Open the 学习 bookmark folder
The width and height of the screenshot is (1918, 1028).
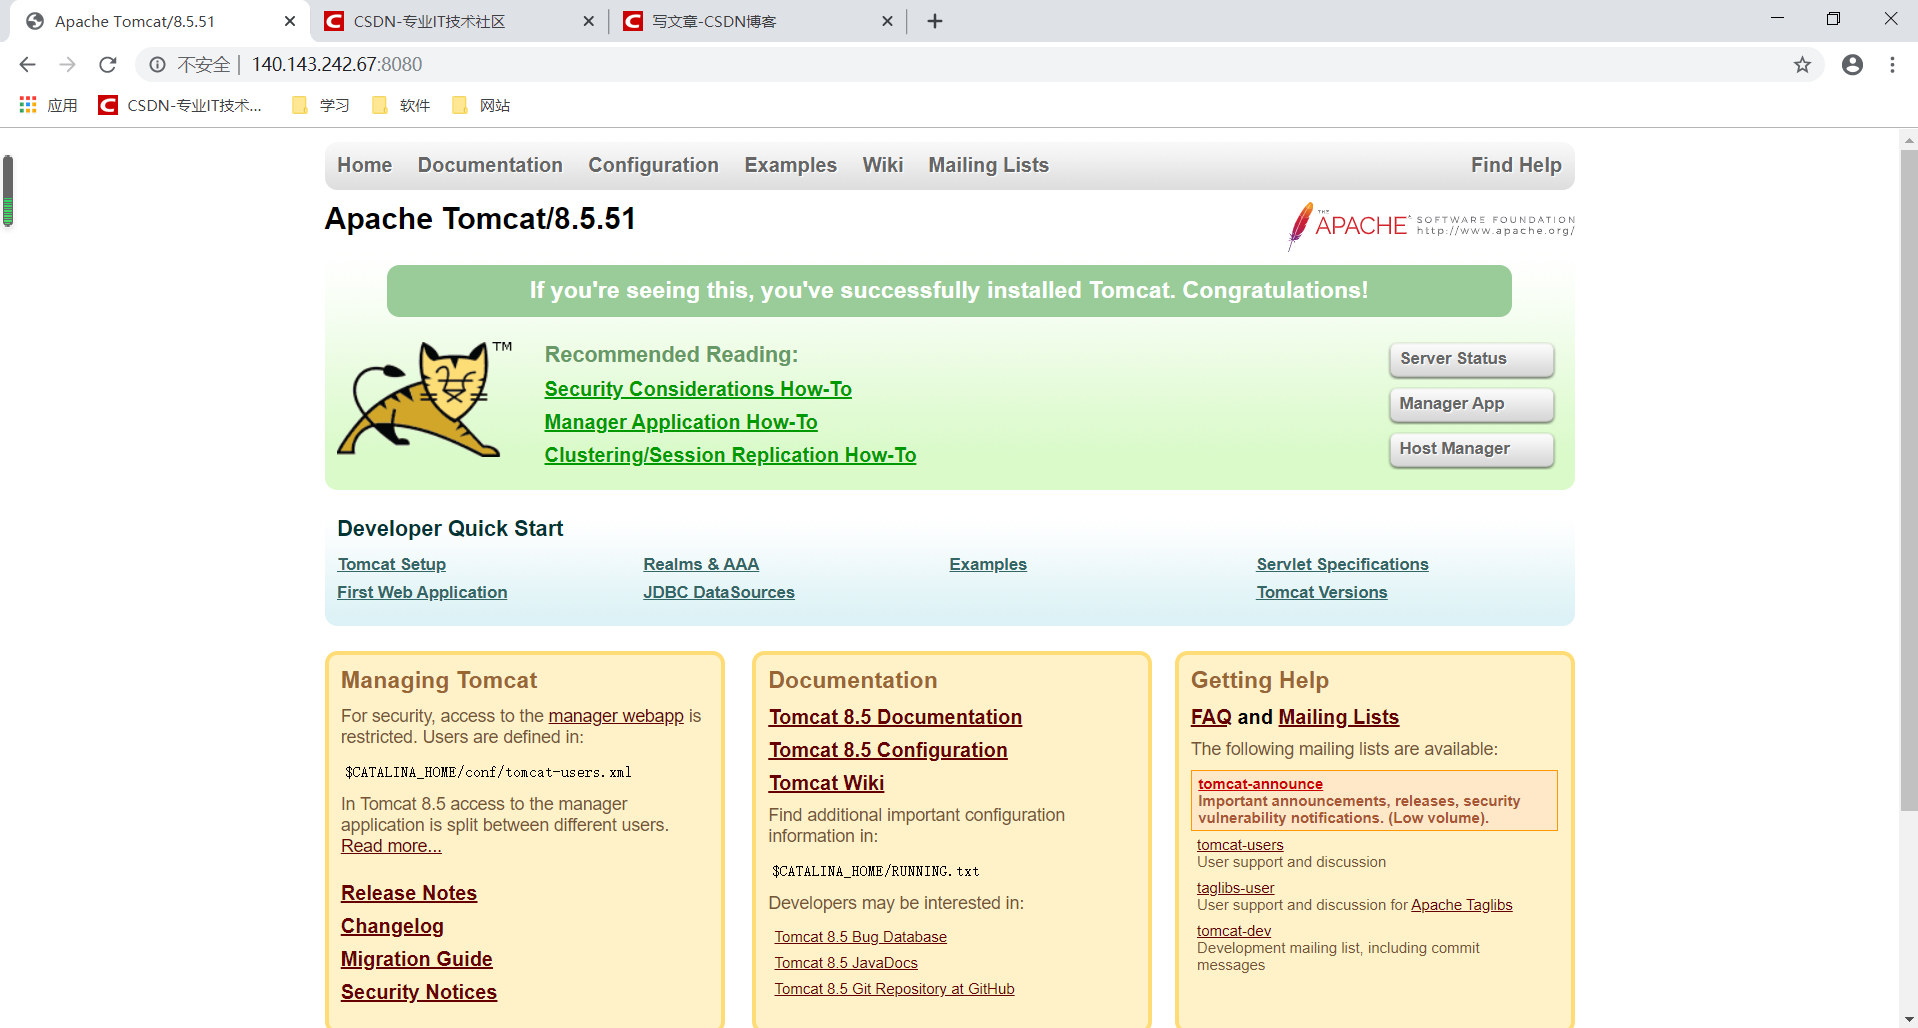coord(320,105)
